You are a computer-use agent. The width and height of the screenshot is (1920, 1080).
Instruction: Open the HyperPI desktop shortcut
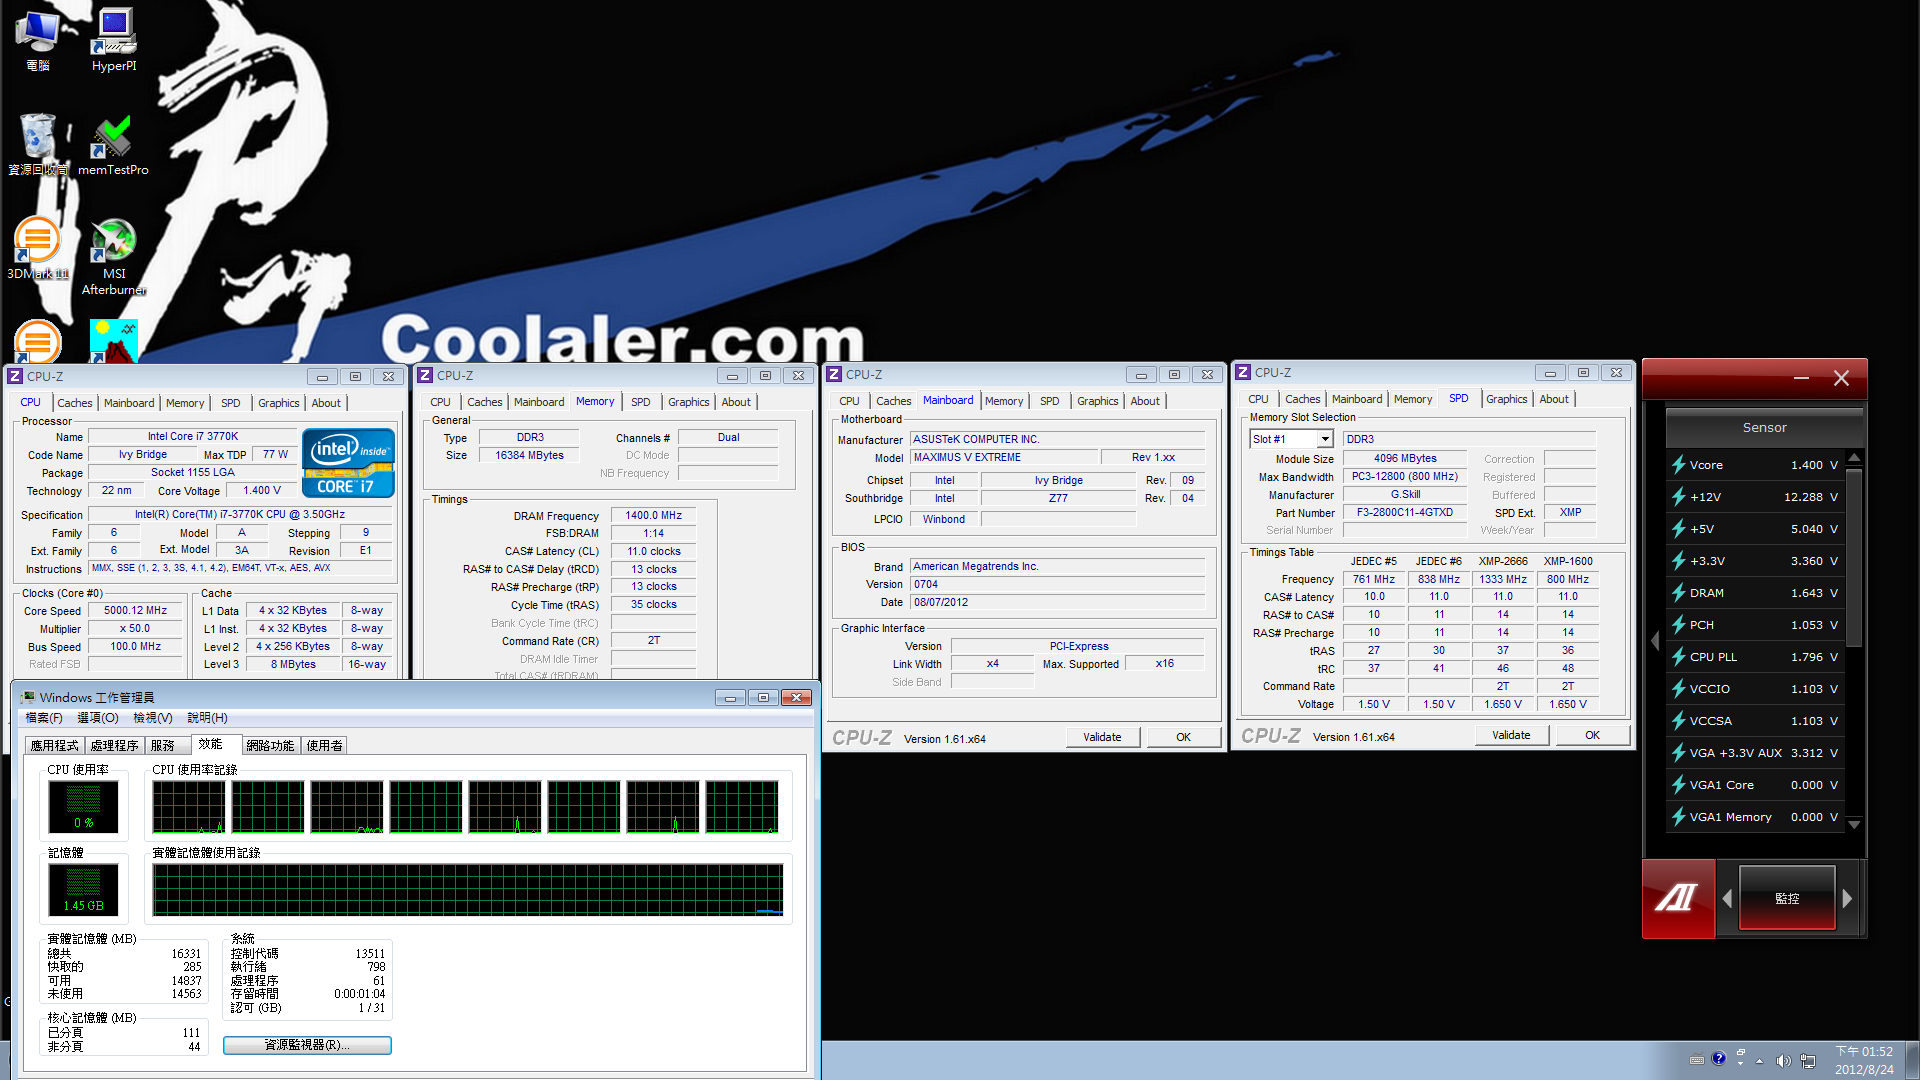[114, 40]
